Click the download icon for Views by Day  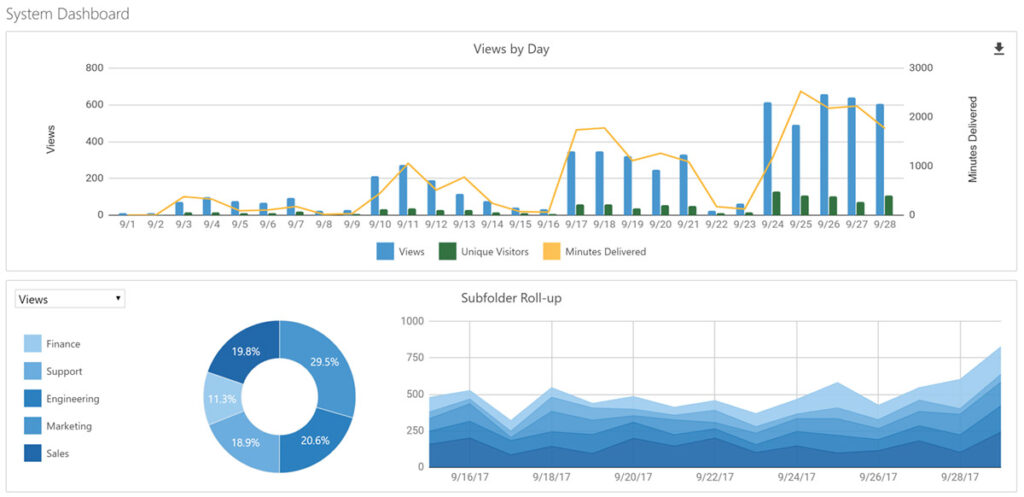pos(998,49)
